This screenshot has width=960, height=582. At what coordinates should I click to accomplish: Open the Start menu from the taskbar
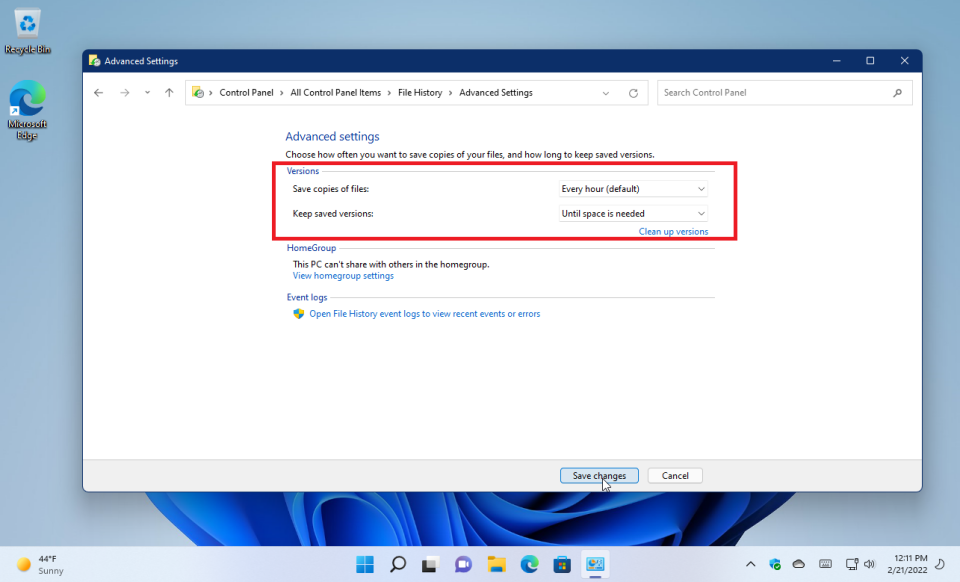pos(364,564)
